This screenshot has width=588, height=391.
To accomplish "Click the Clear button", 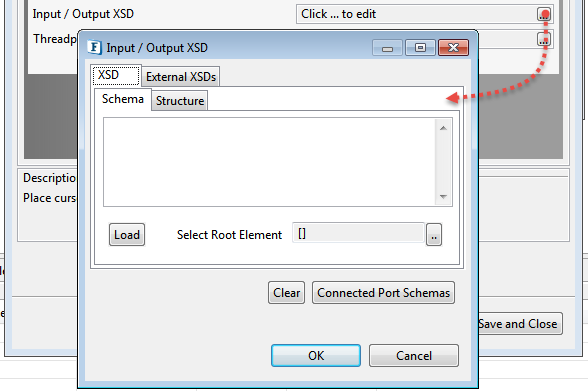I will tap(286, 293).
